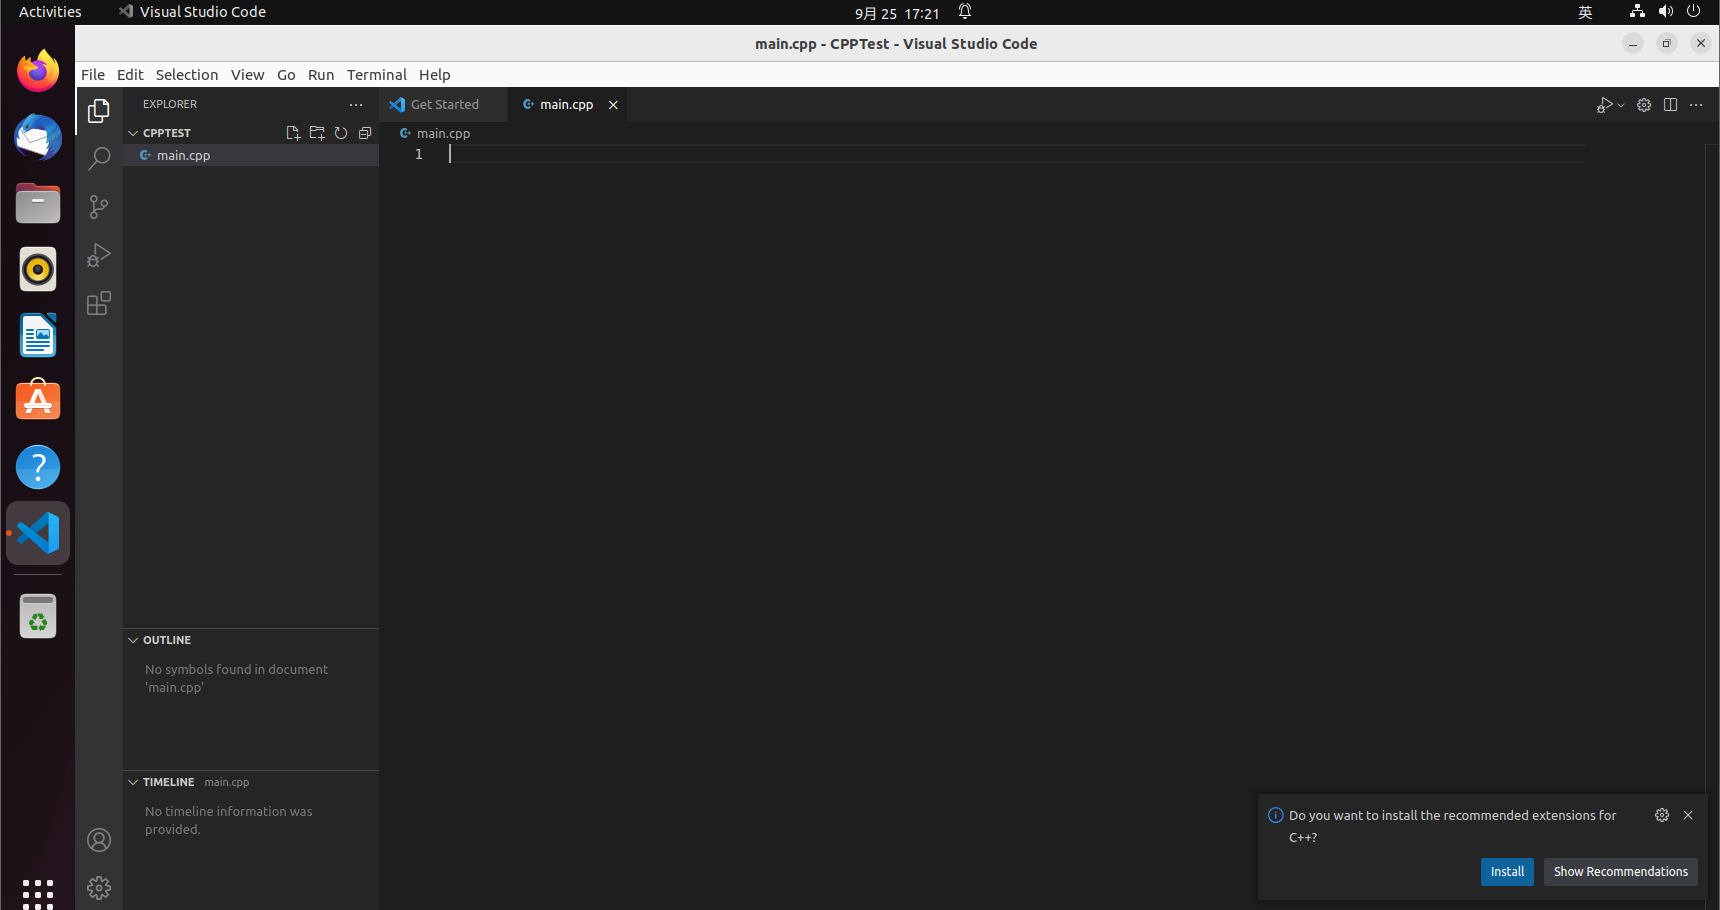Create a new folder in CPPTEST
The height and width of the screenshot is (910, 1720).
[317, 132]
